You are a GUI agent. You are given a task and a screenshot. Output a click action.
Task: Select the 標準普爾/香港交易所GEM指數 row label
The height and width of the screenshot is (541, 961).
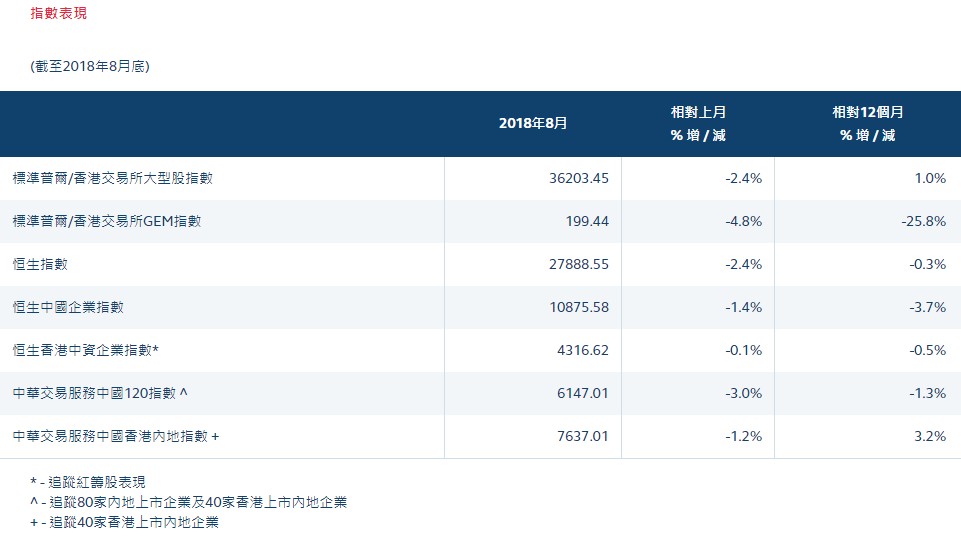(x=106, y=221)
